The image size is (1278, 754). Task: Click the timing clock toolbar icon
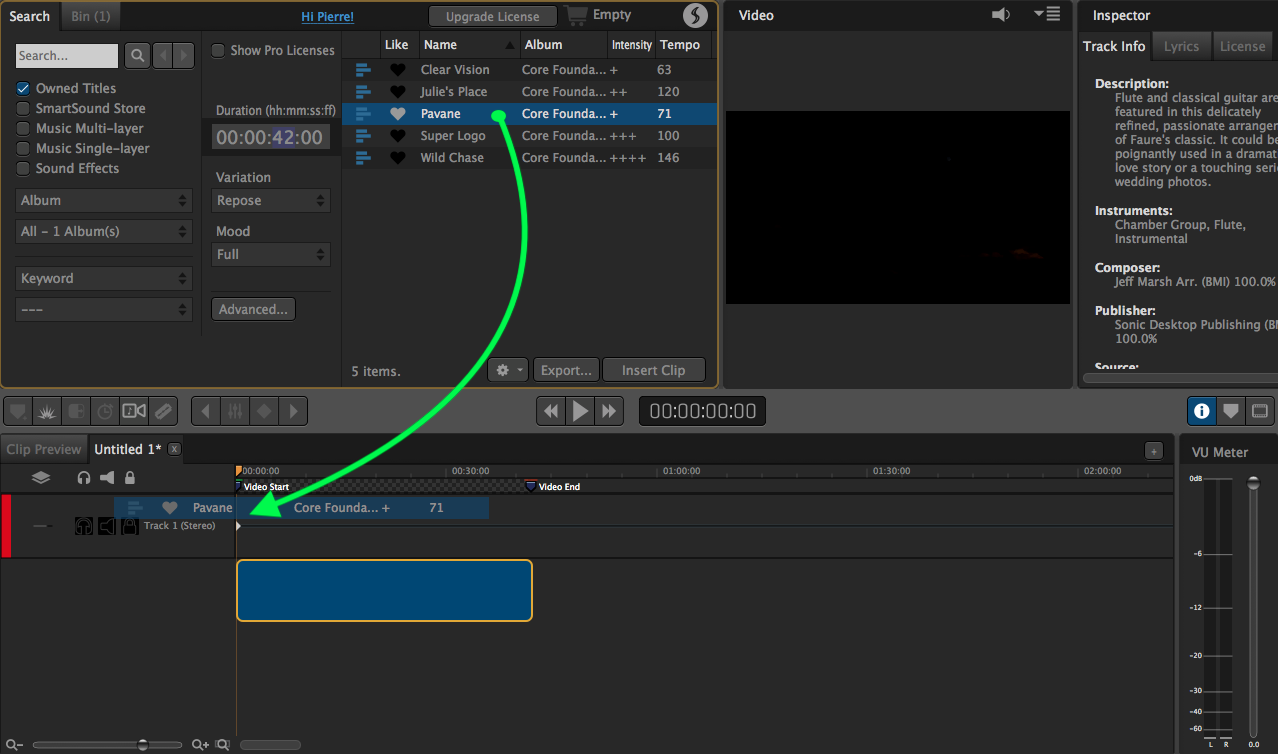coord(105,411)
